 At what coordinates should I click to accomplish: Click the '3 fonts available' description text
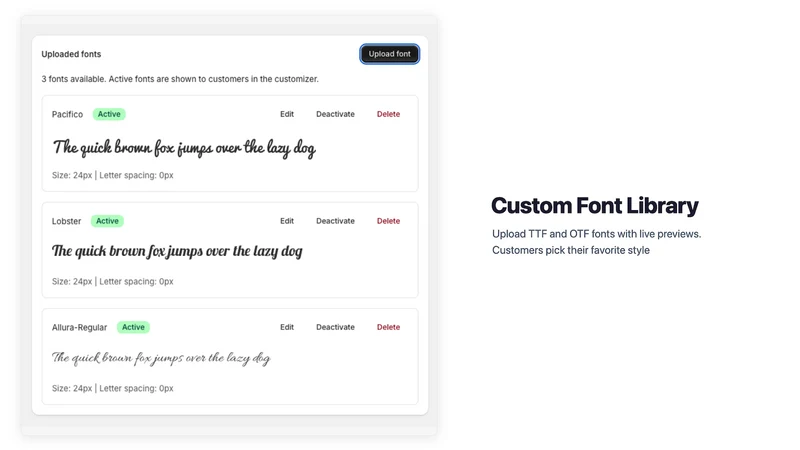coord(180,79)
